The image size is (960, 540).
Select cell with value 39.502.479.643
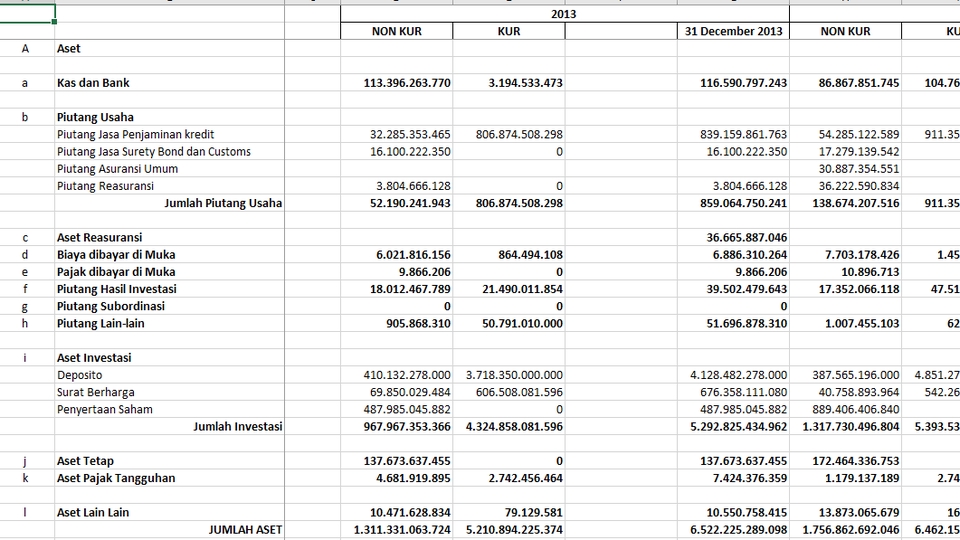coord(733,288)
